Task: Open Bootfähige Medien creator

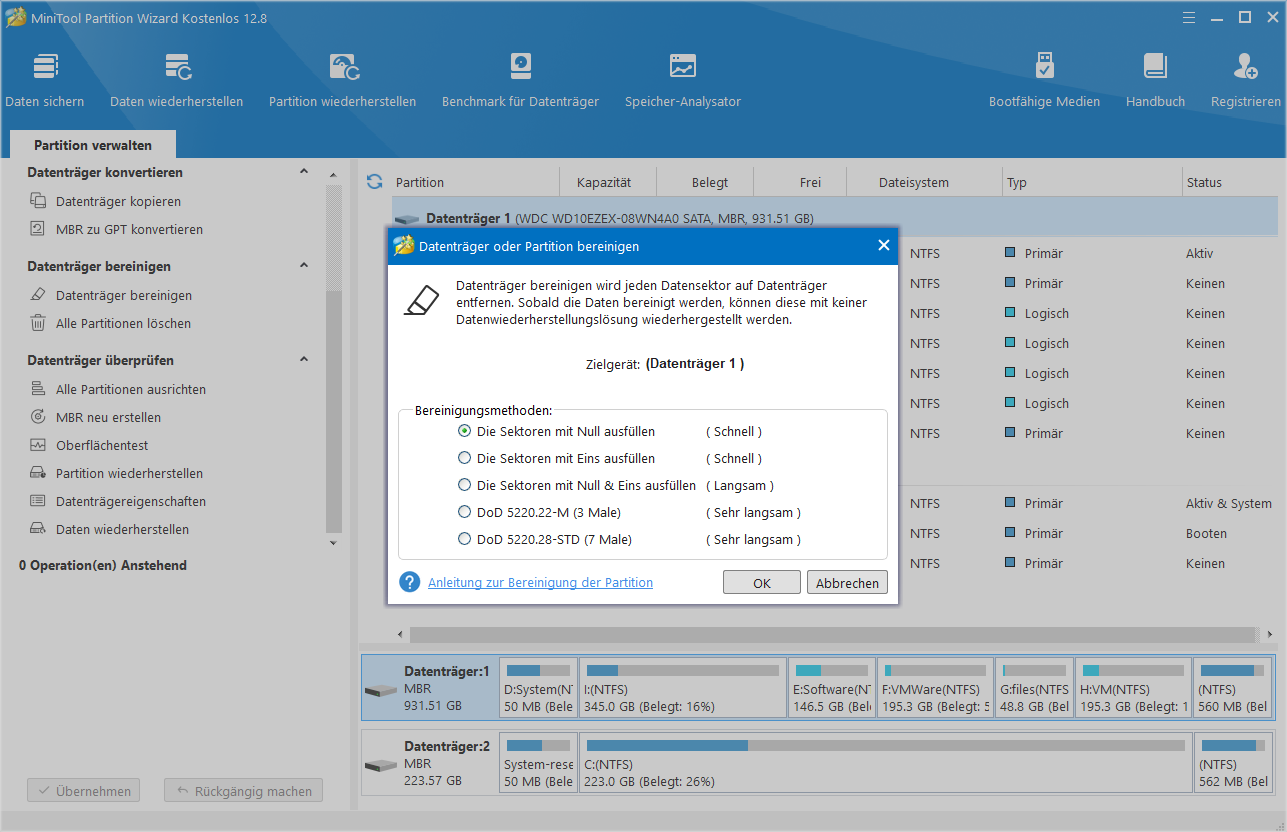Action: (1044, 80)
